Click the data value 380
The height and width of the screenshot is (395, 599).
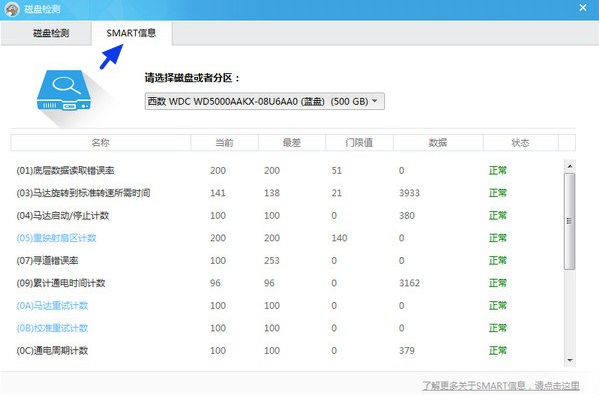click(407, 215)
